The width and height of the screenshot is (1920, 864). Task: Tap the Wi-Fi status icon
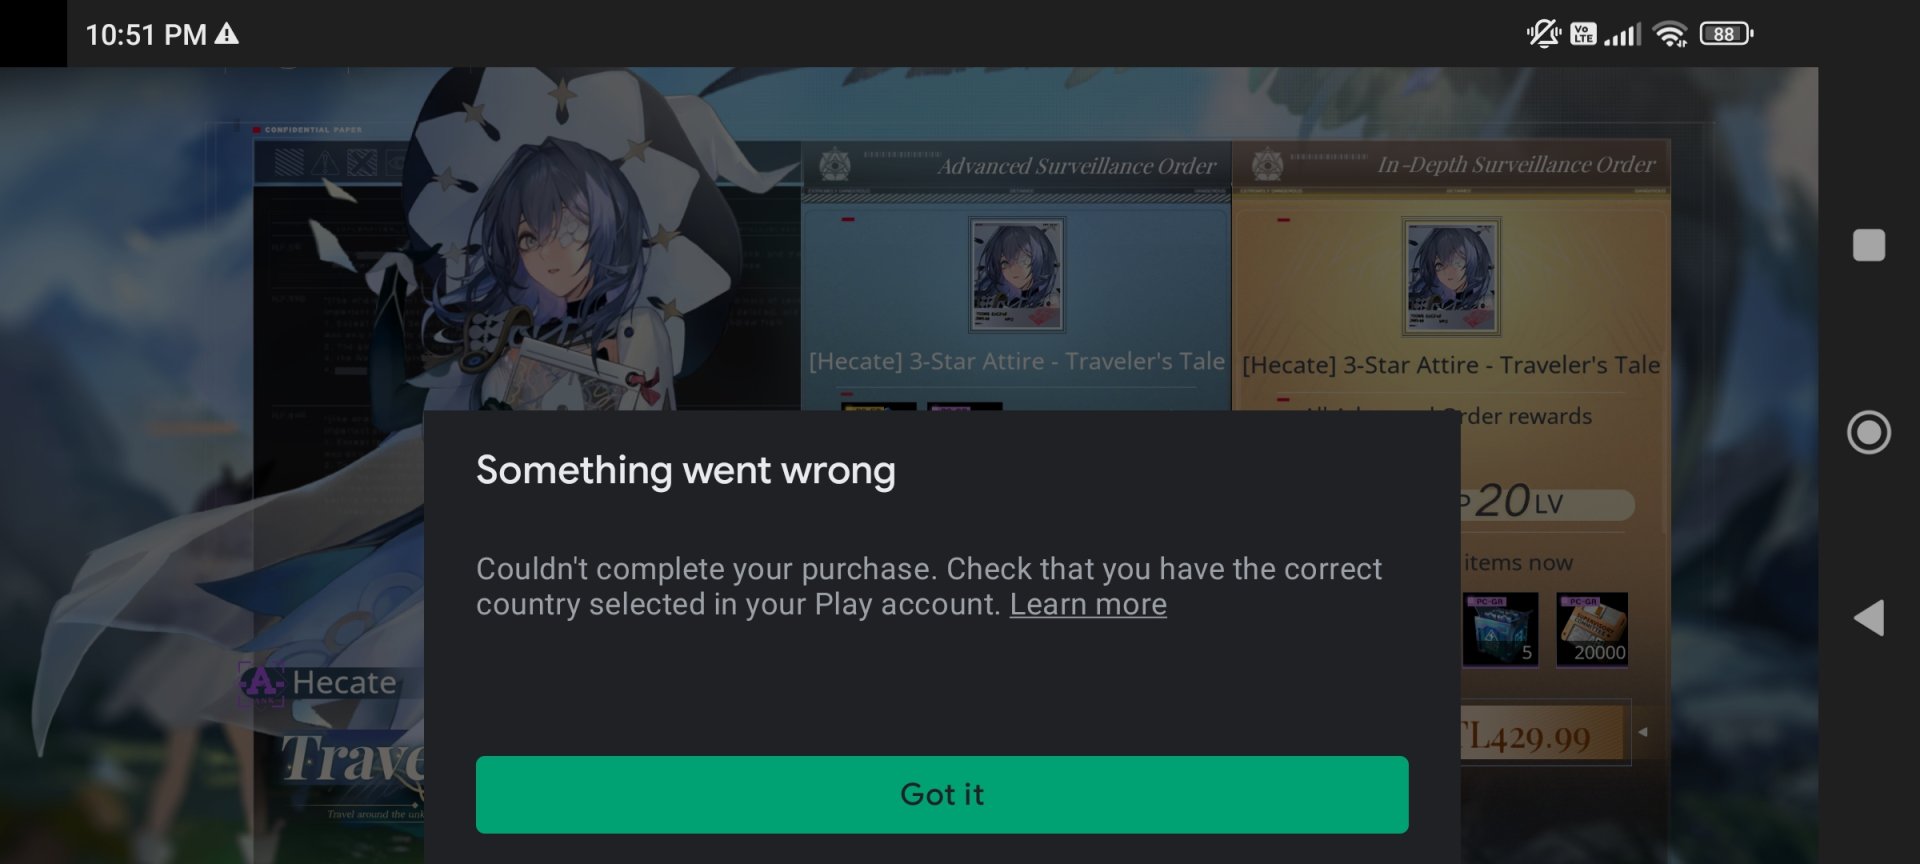coord(1670,34)
